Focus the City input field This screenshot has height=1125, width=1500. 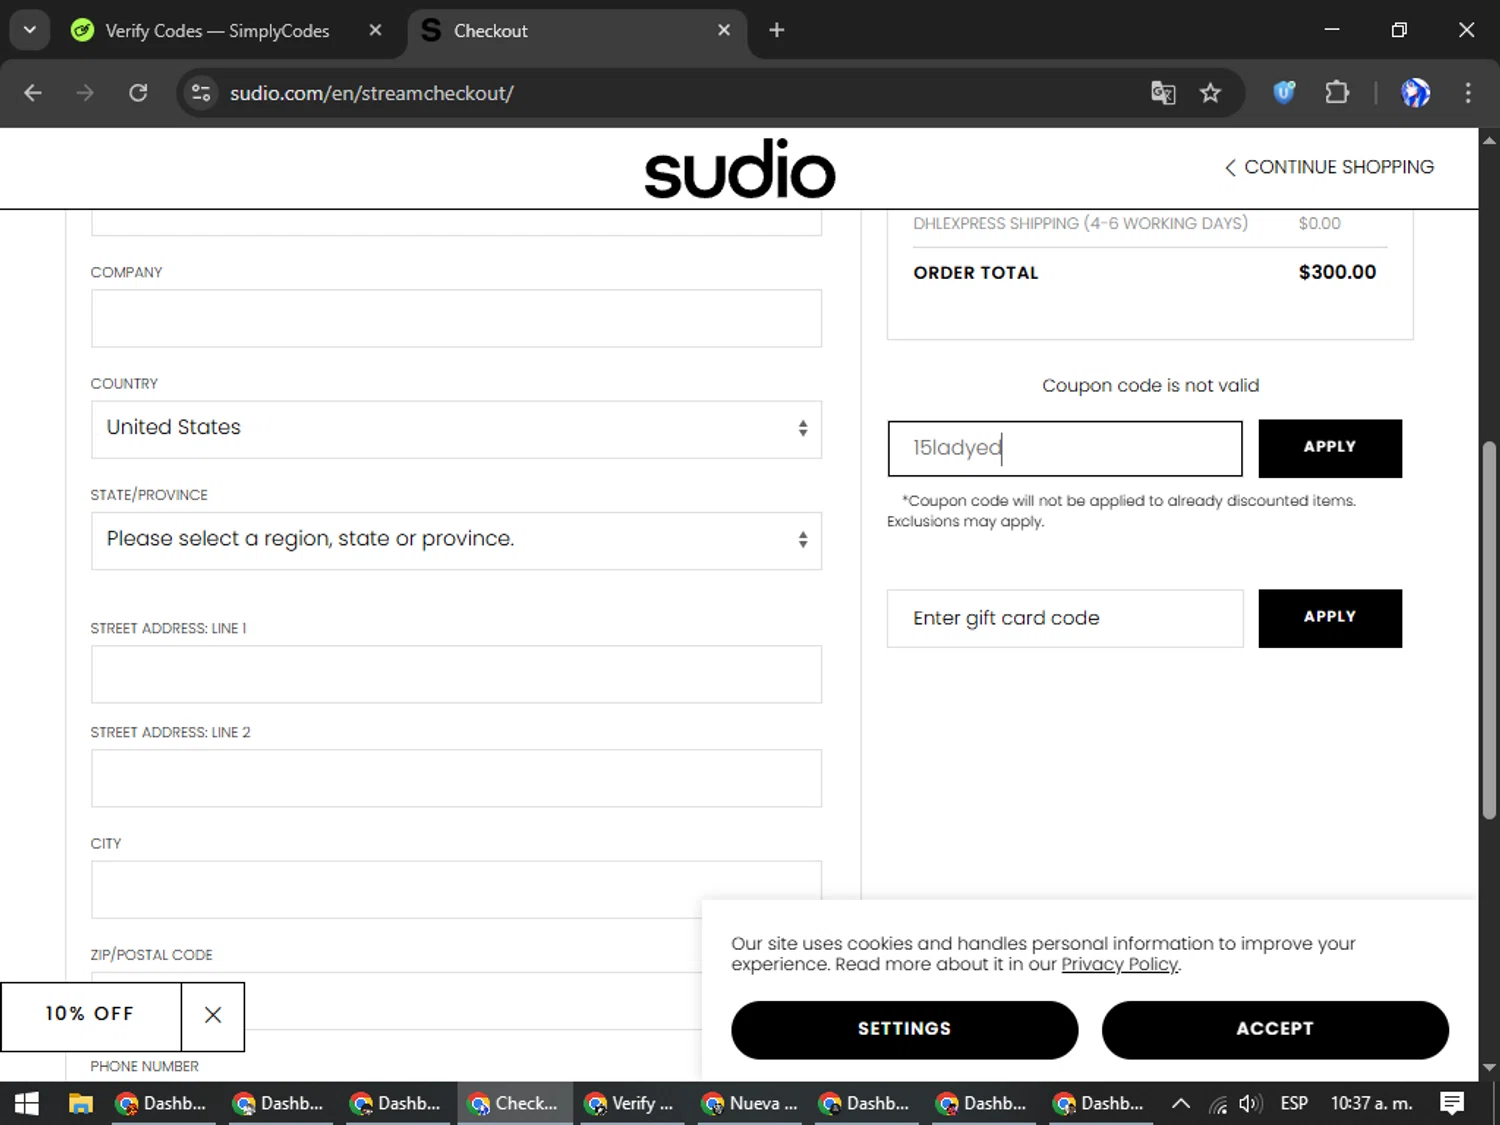click(x=456, y=889)
